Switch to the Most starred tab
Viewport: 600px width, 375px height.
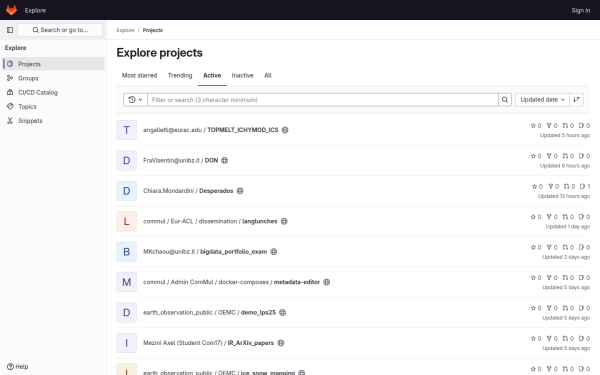click(x=139, y=75)
